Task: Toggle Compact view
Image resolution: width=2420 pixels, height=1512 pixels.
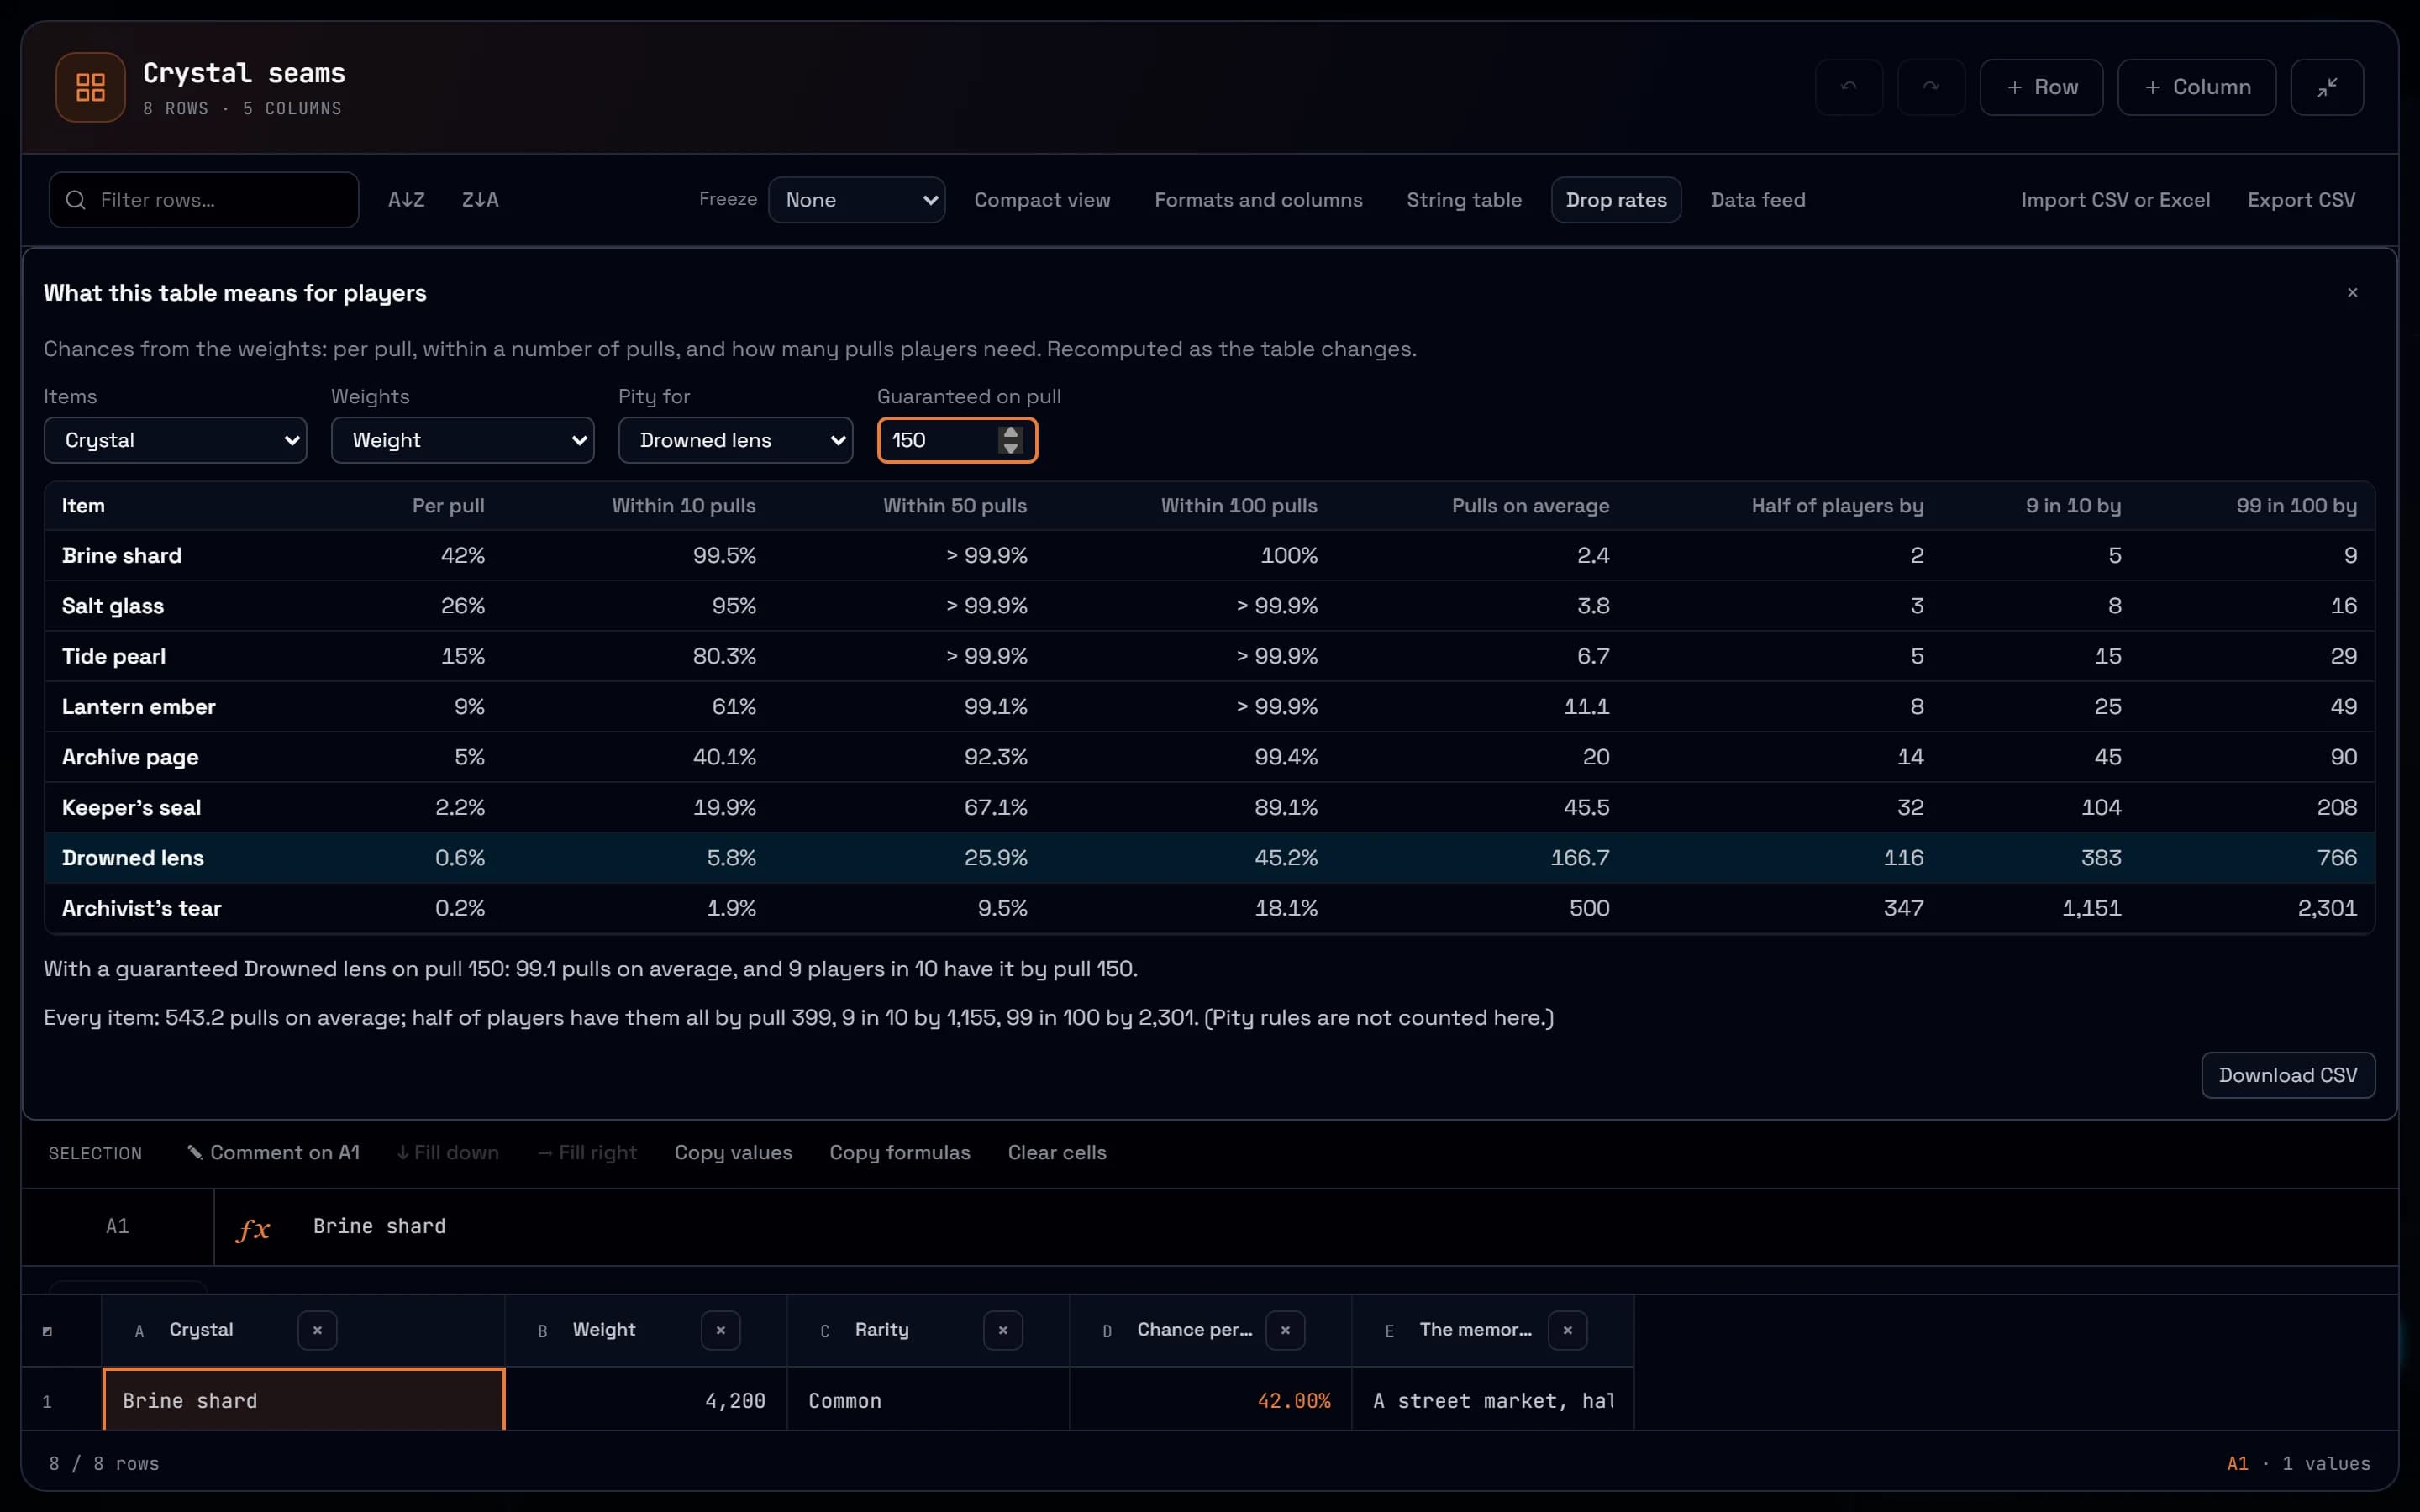Action: (x=1042, y=200)
